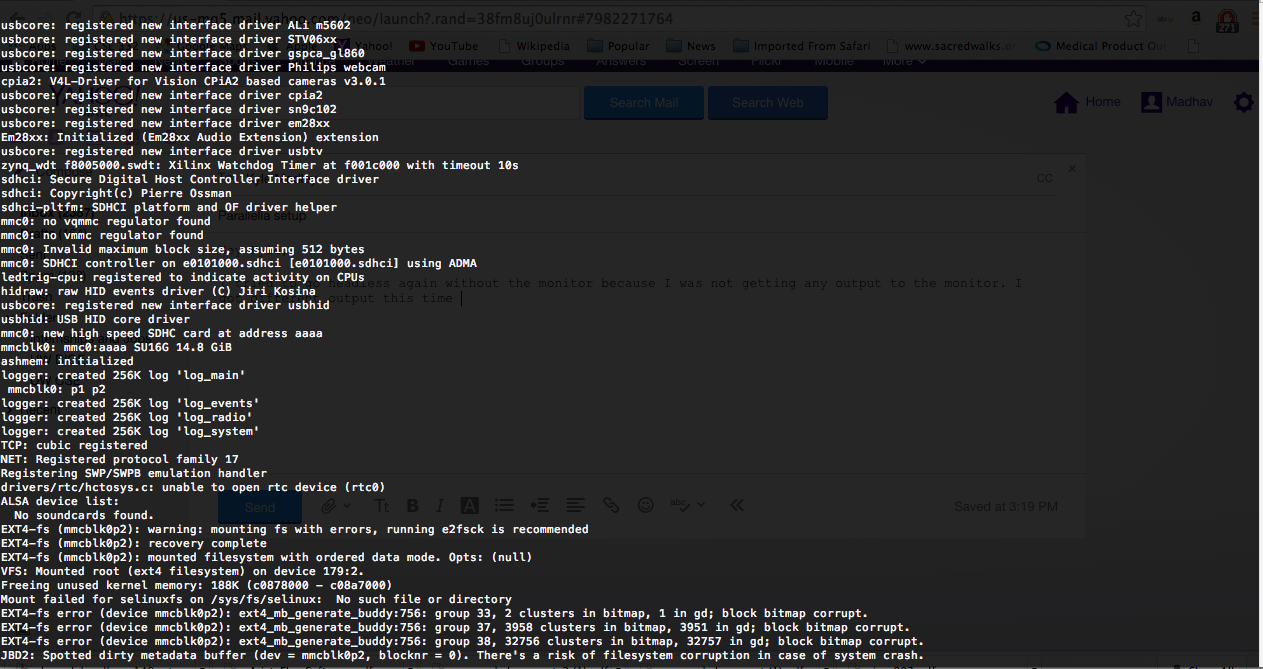The image size is (1263, 669).
Task: Open the spell-check language dropdown chevron
Action: [x=702, y=505]
